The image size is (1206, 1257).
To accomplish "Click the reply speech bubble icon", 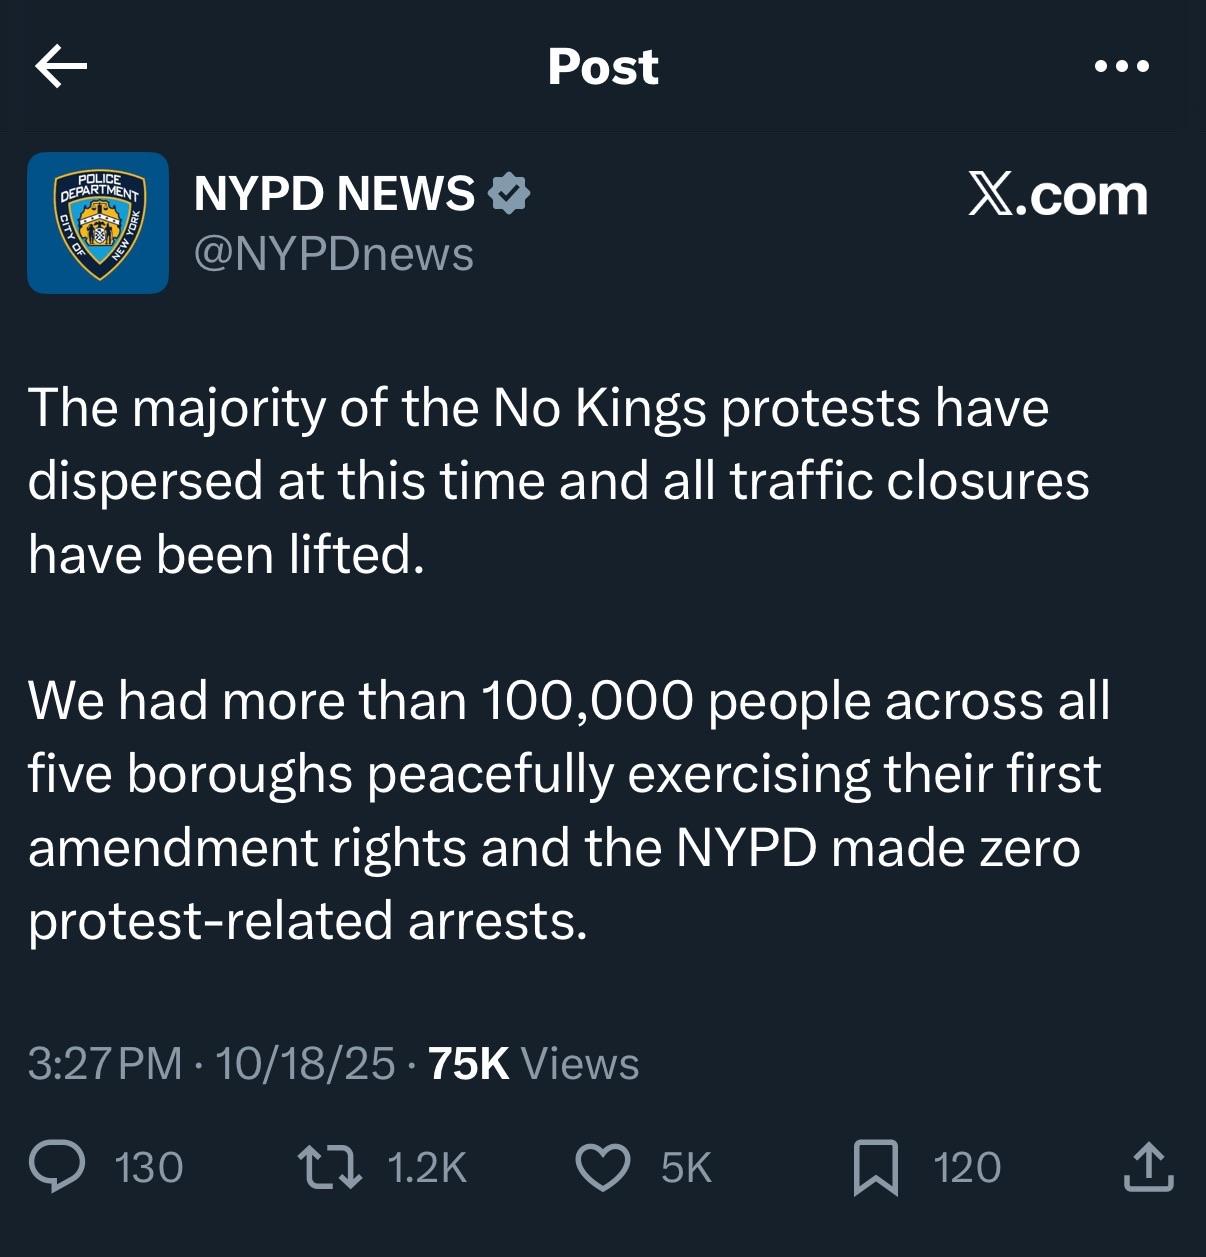I will point(57,1167).
